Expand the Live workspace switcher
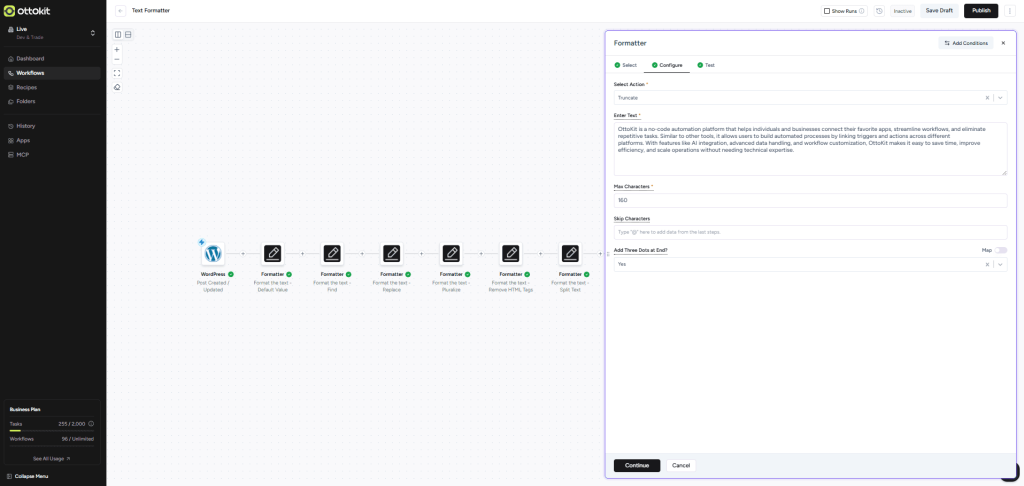The height and width of the screenshot is (486, 1024). 93,33
